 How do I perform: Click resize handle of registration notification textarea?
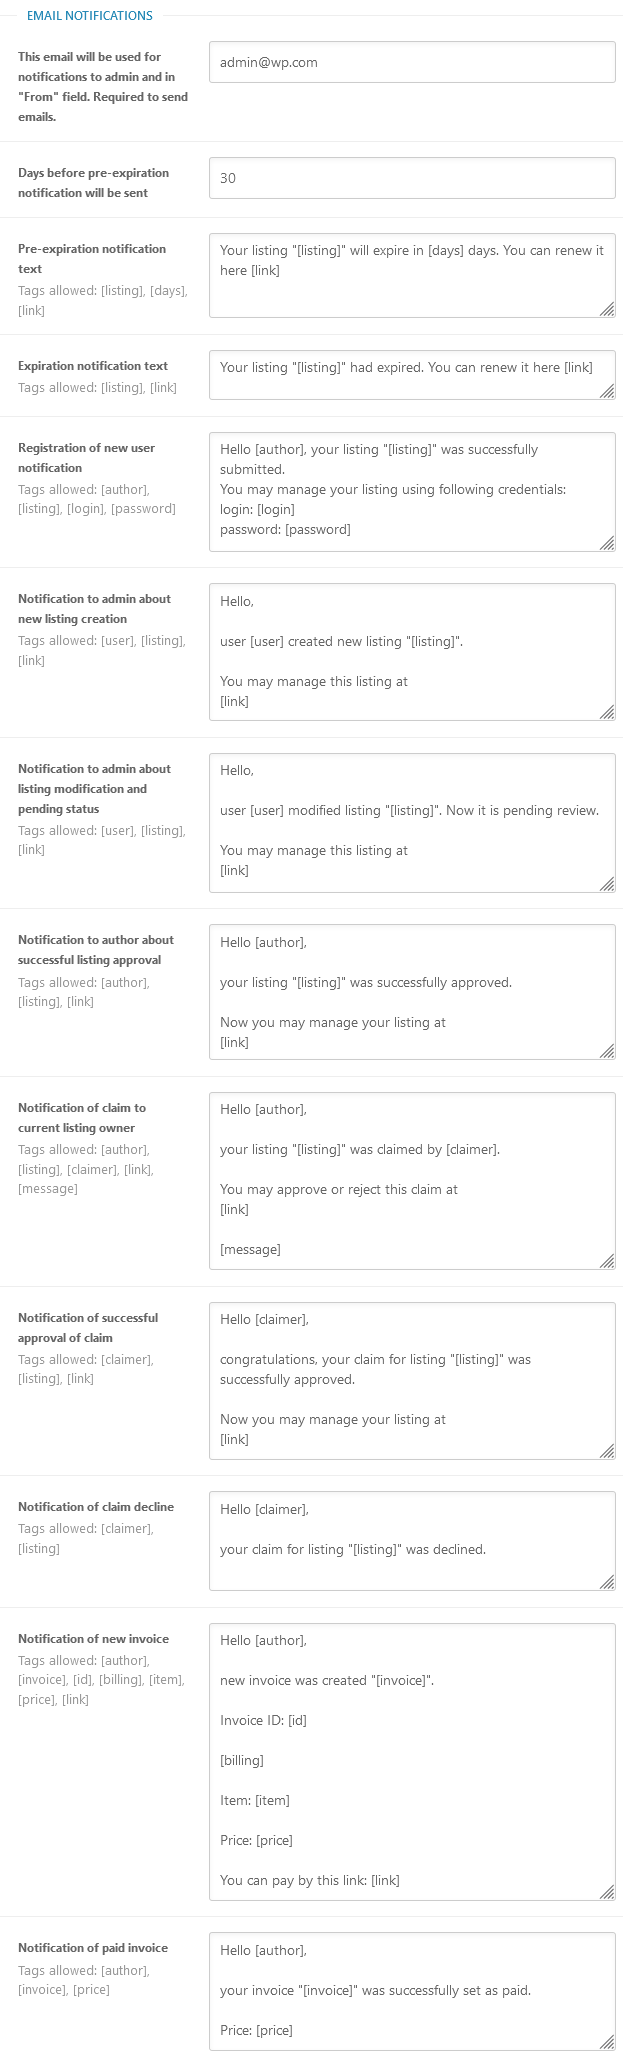pos(607,542)
